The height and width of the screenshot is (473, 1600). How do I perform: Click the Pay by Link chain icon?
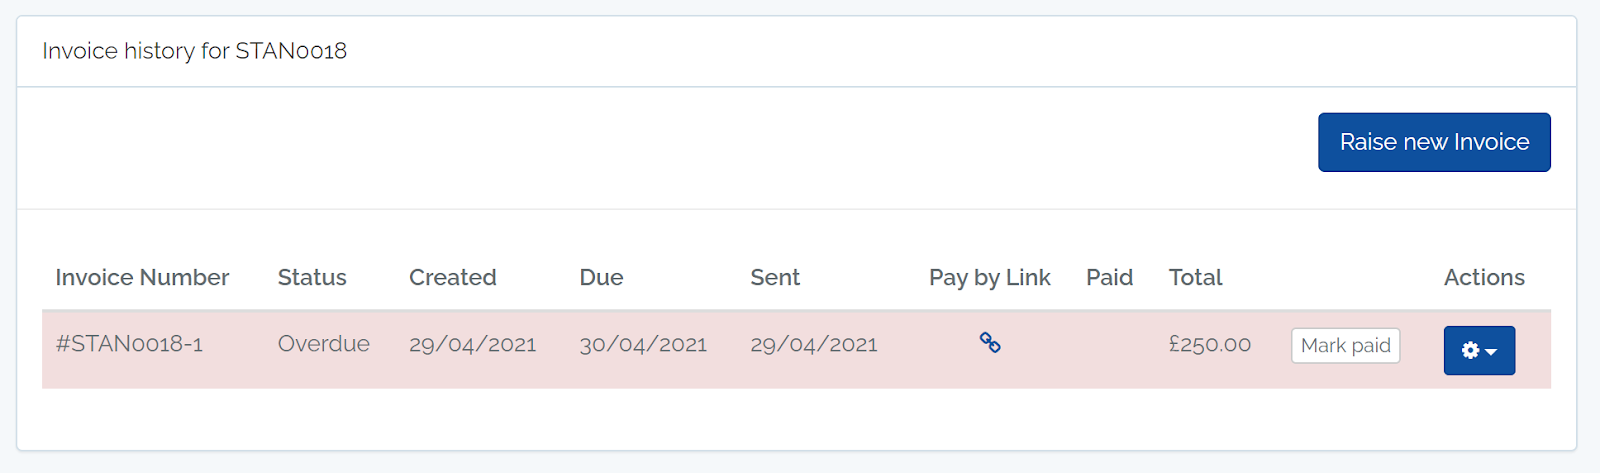(x=990, y=343)
